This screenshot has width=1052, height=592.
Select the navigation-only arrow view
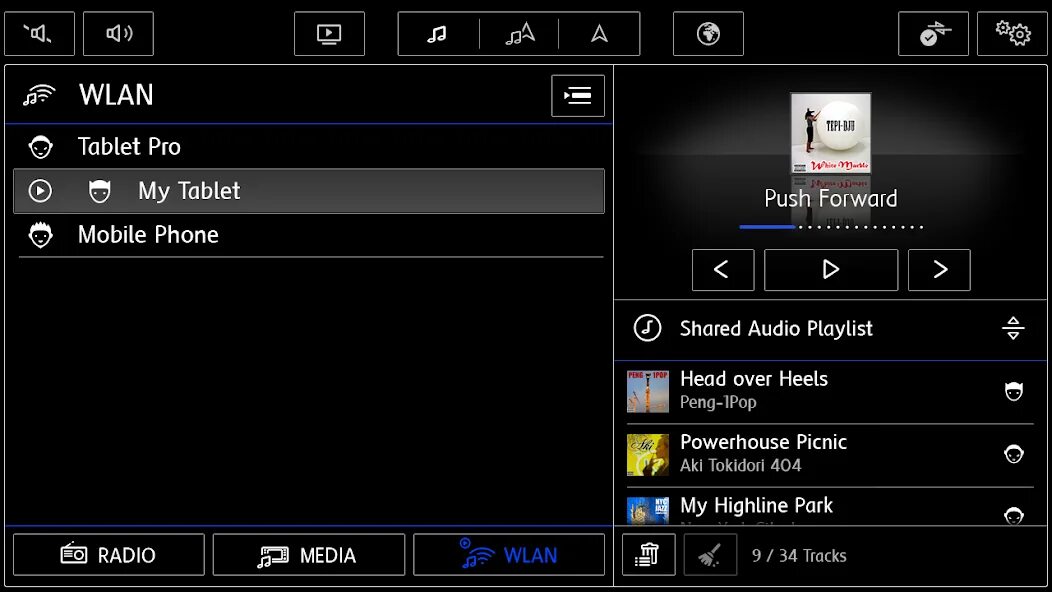pyautogui.click(x=599, y=34)
